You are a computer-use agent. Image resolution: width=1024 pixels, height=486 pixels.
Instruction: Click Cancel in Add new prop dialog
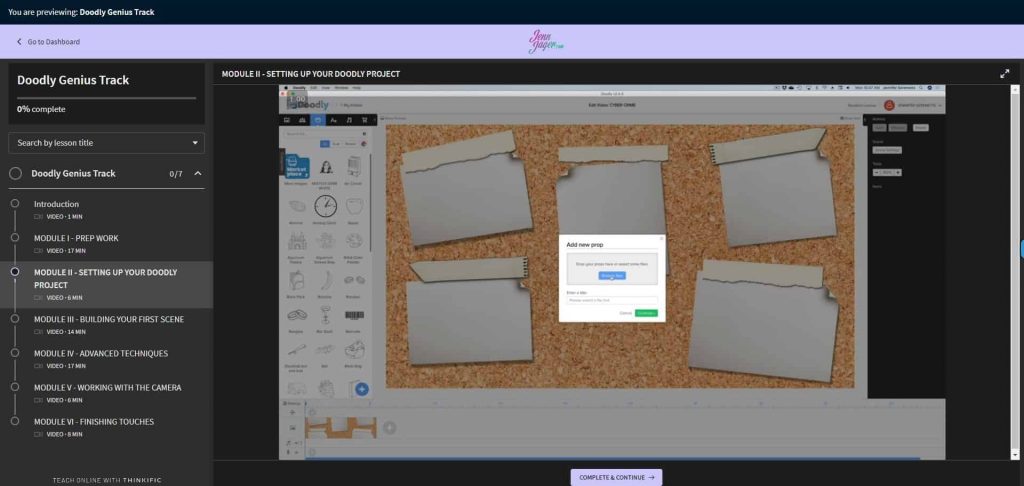[x=625, y=313]
